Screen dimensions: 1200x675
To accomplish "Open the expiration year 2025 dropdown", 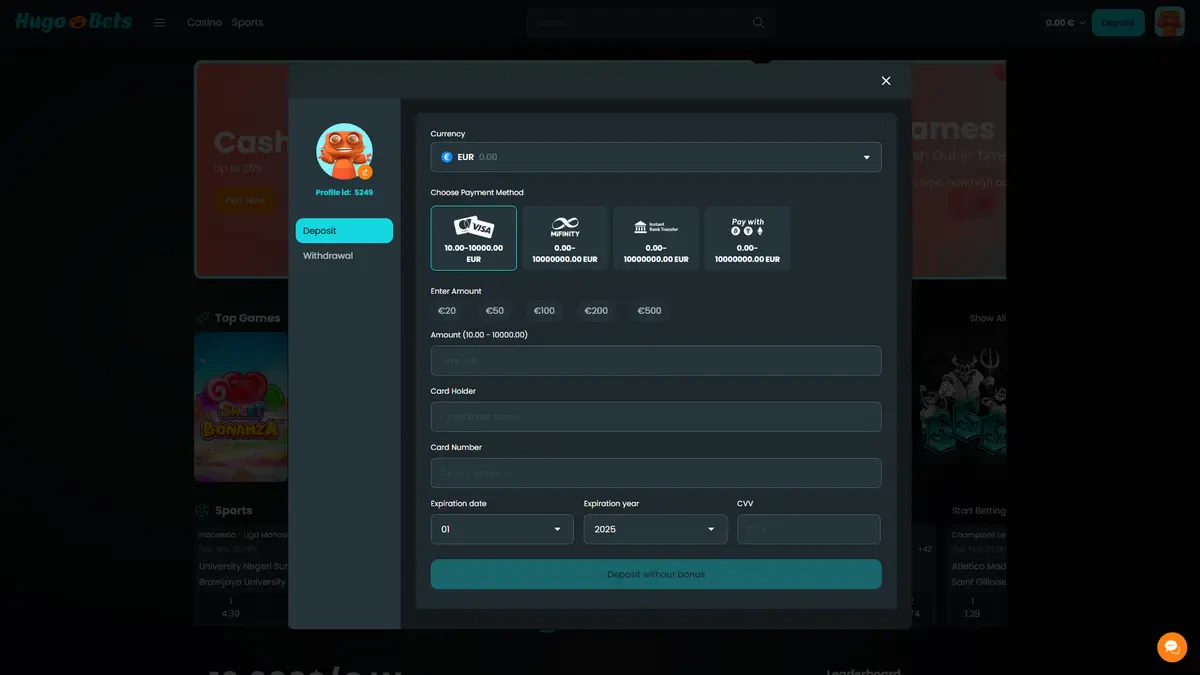I will tap(655, 529).
